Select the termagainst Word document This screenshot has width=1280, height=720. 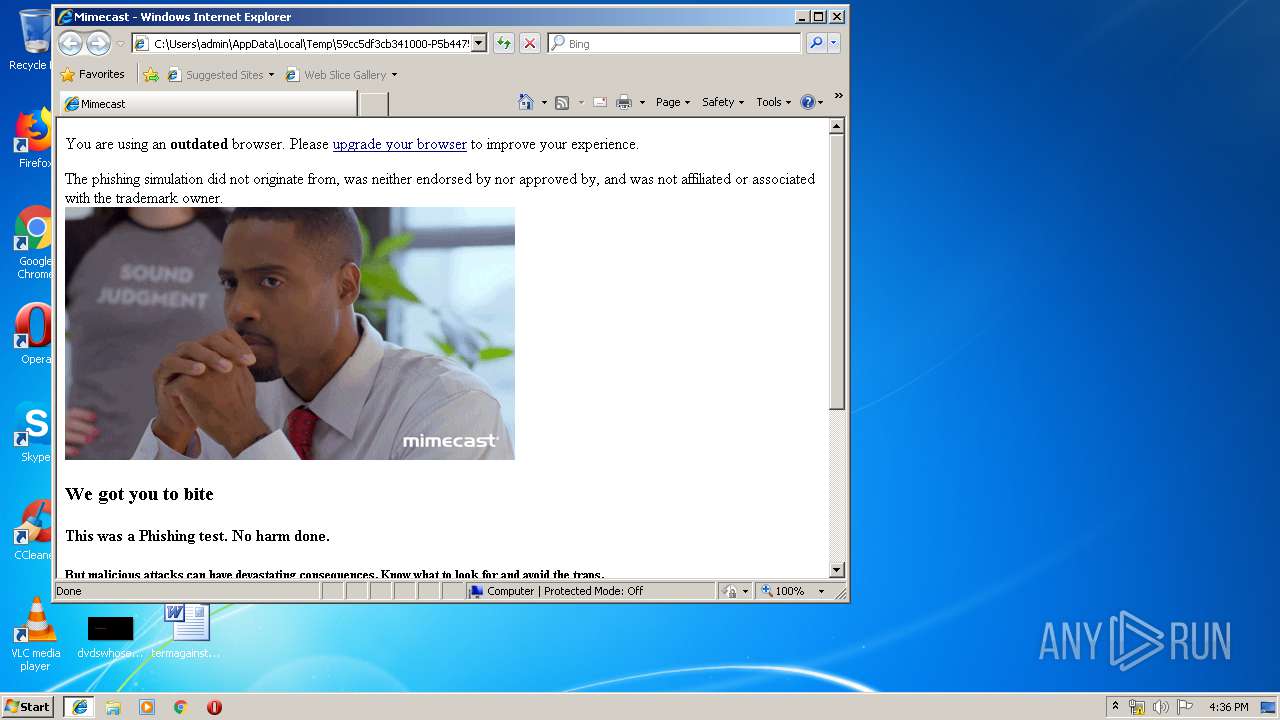pos(186,630)
